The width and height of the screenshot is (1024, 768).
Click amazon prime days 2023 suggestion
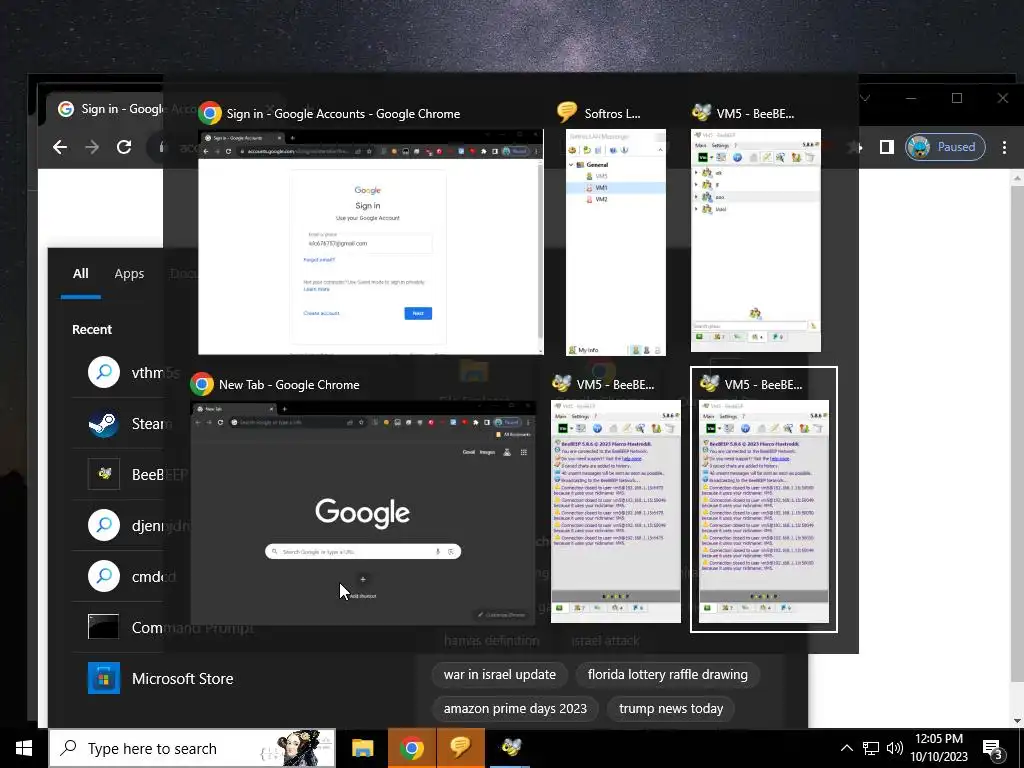pos(515,709)
